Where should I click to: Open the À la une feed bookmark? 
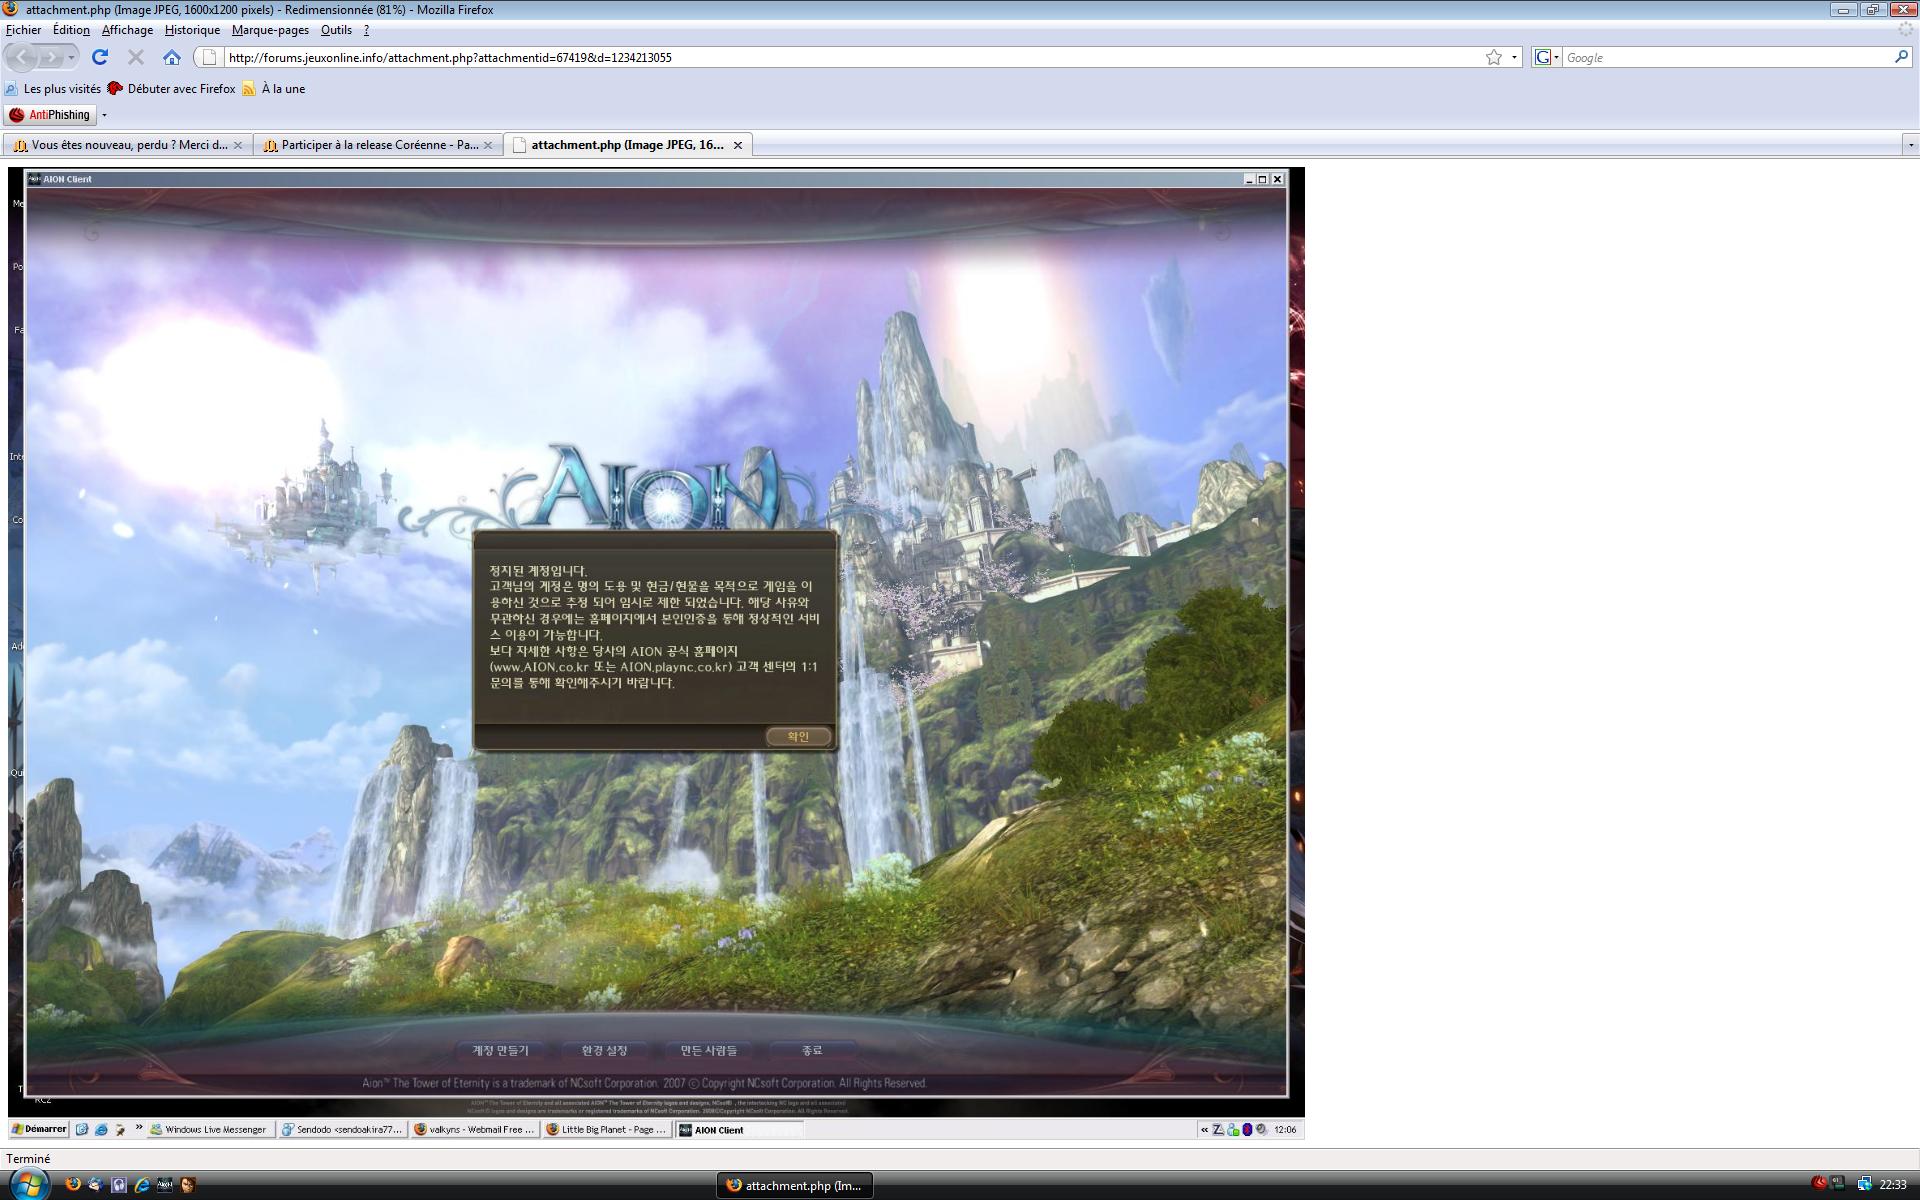click(x=273, y=89)
